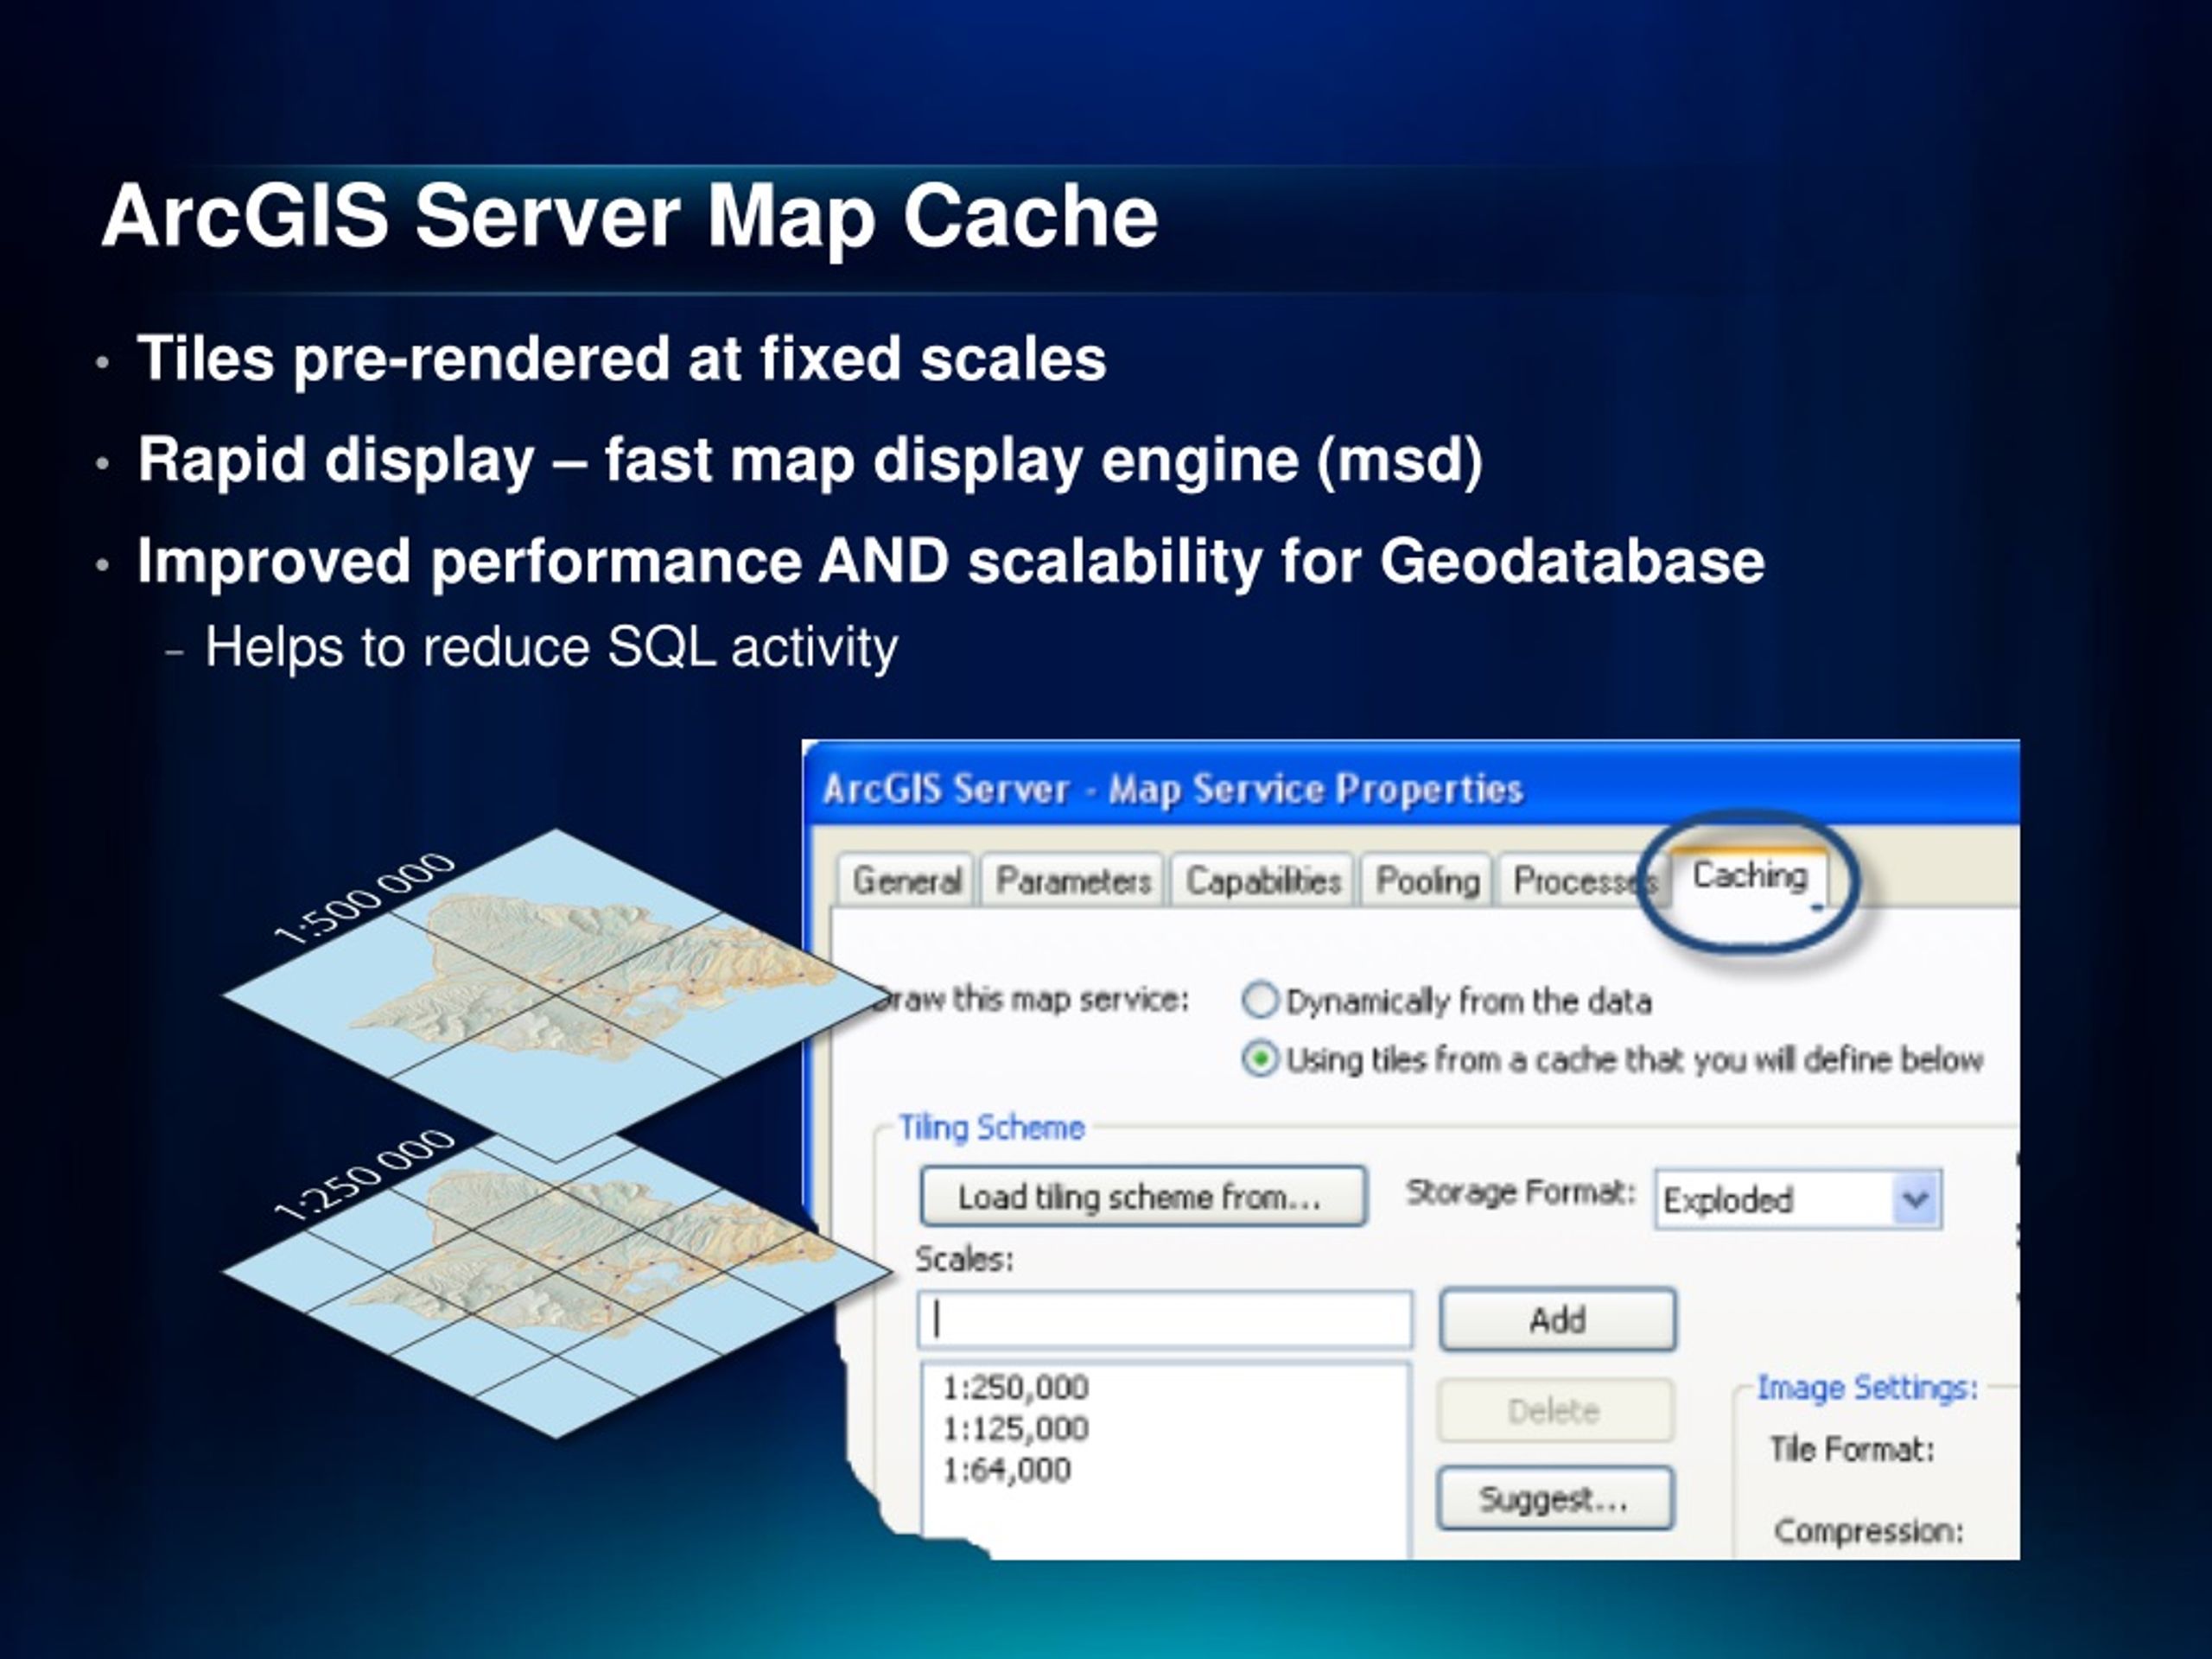Select the 1:64,000 scale entry
This screenshot has height=1659, width=2212.
coord(1006,1470)
